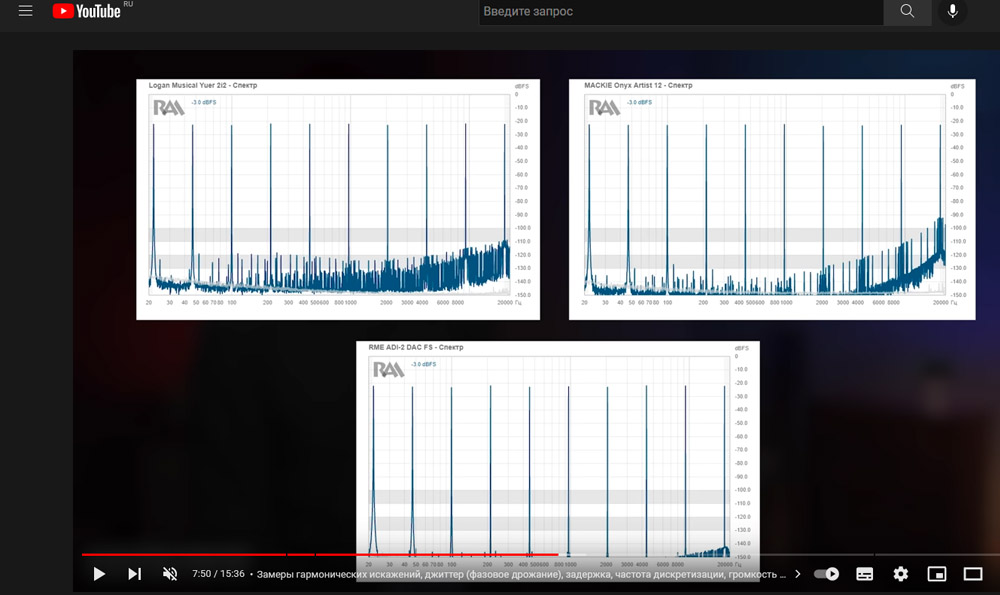Click the search magnifier button
This screenshot has height=595, width=1000.
(x=907, y=11)
